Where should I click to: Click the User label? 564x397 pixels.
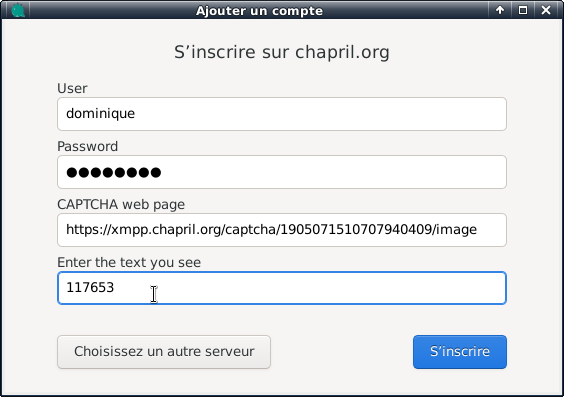72,88
